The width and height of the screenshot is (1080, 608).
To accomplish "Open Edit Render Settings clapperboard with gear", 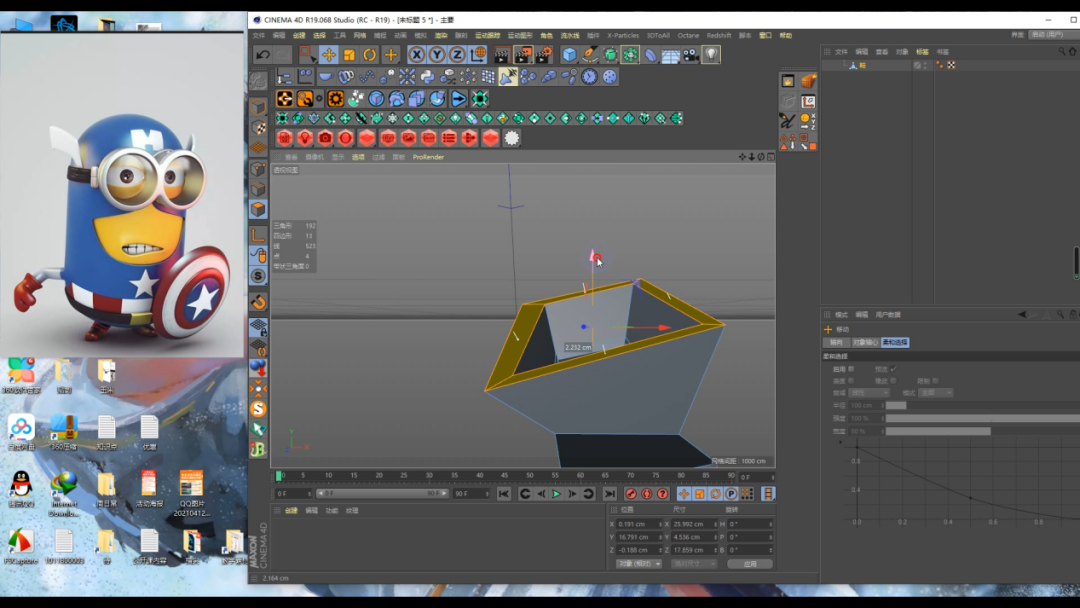I will (543, 54).
